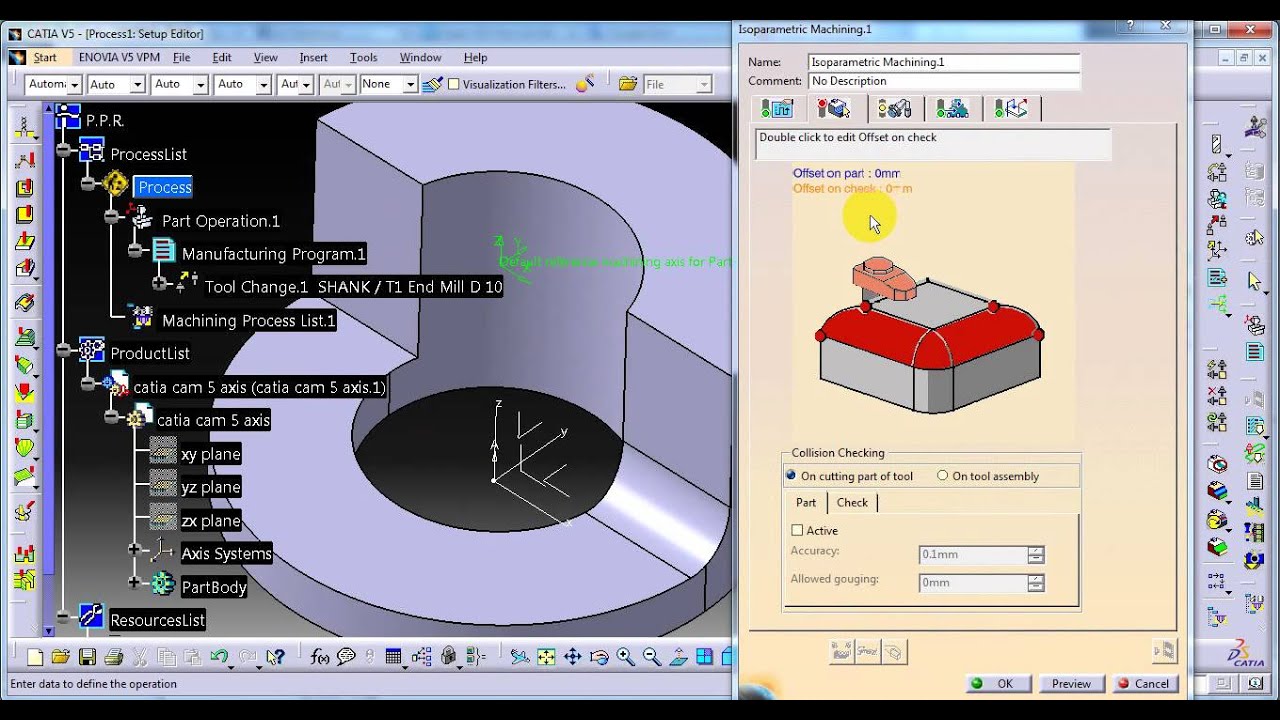Click the lock icon in bottom toolbar
Image resolution: width=1280 pixels, height=720 pixels.
coord(449,657)
